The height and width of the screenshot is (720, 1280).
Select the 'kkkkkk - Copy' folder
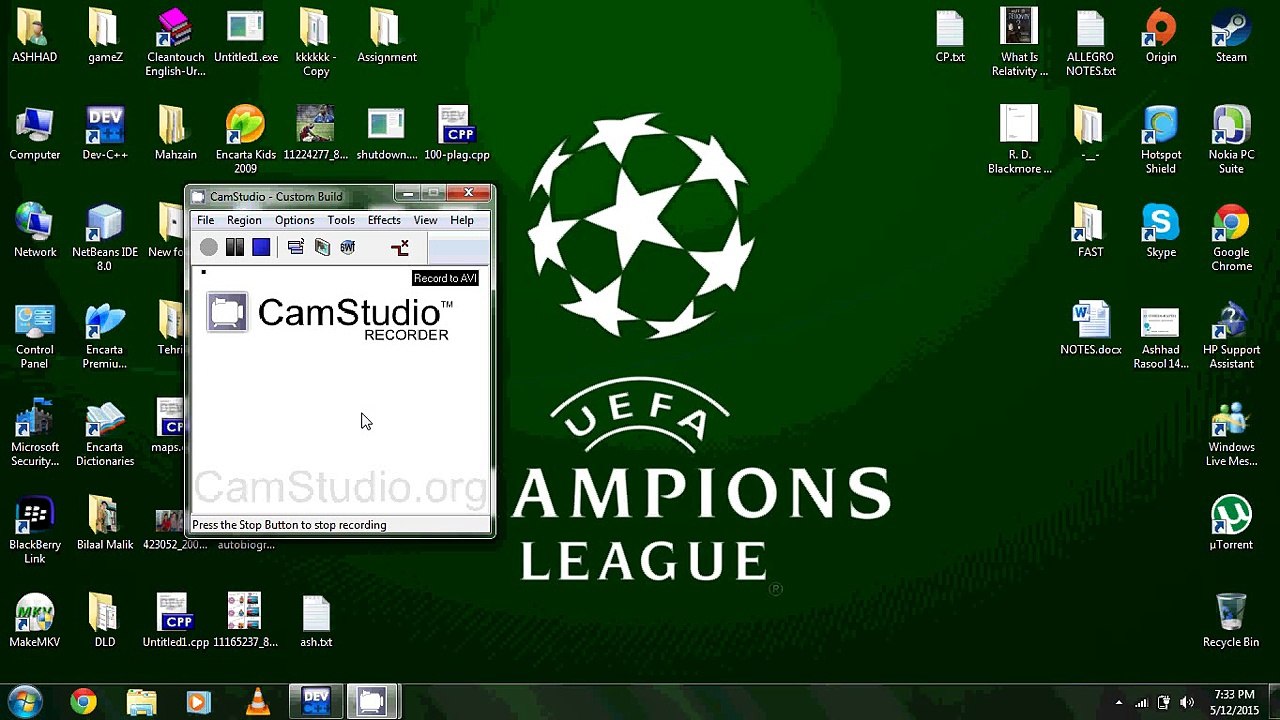pos(316,43)
